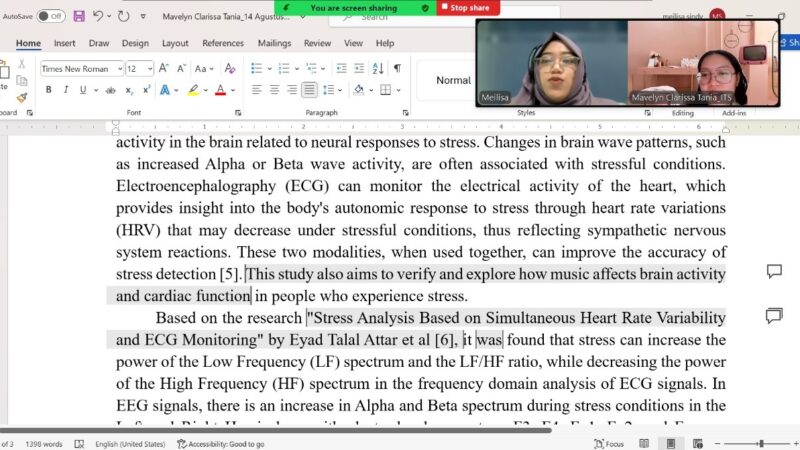The width and height of the screenshot is (800, 450).
Task: Click the Stop share button
Action: click(470, 7)
